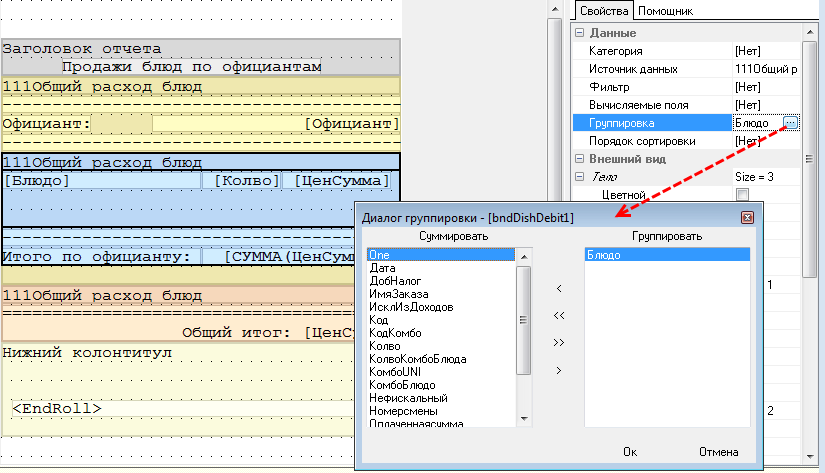Switch to the Свойства tab

(603, 11)
